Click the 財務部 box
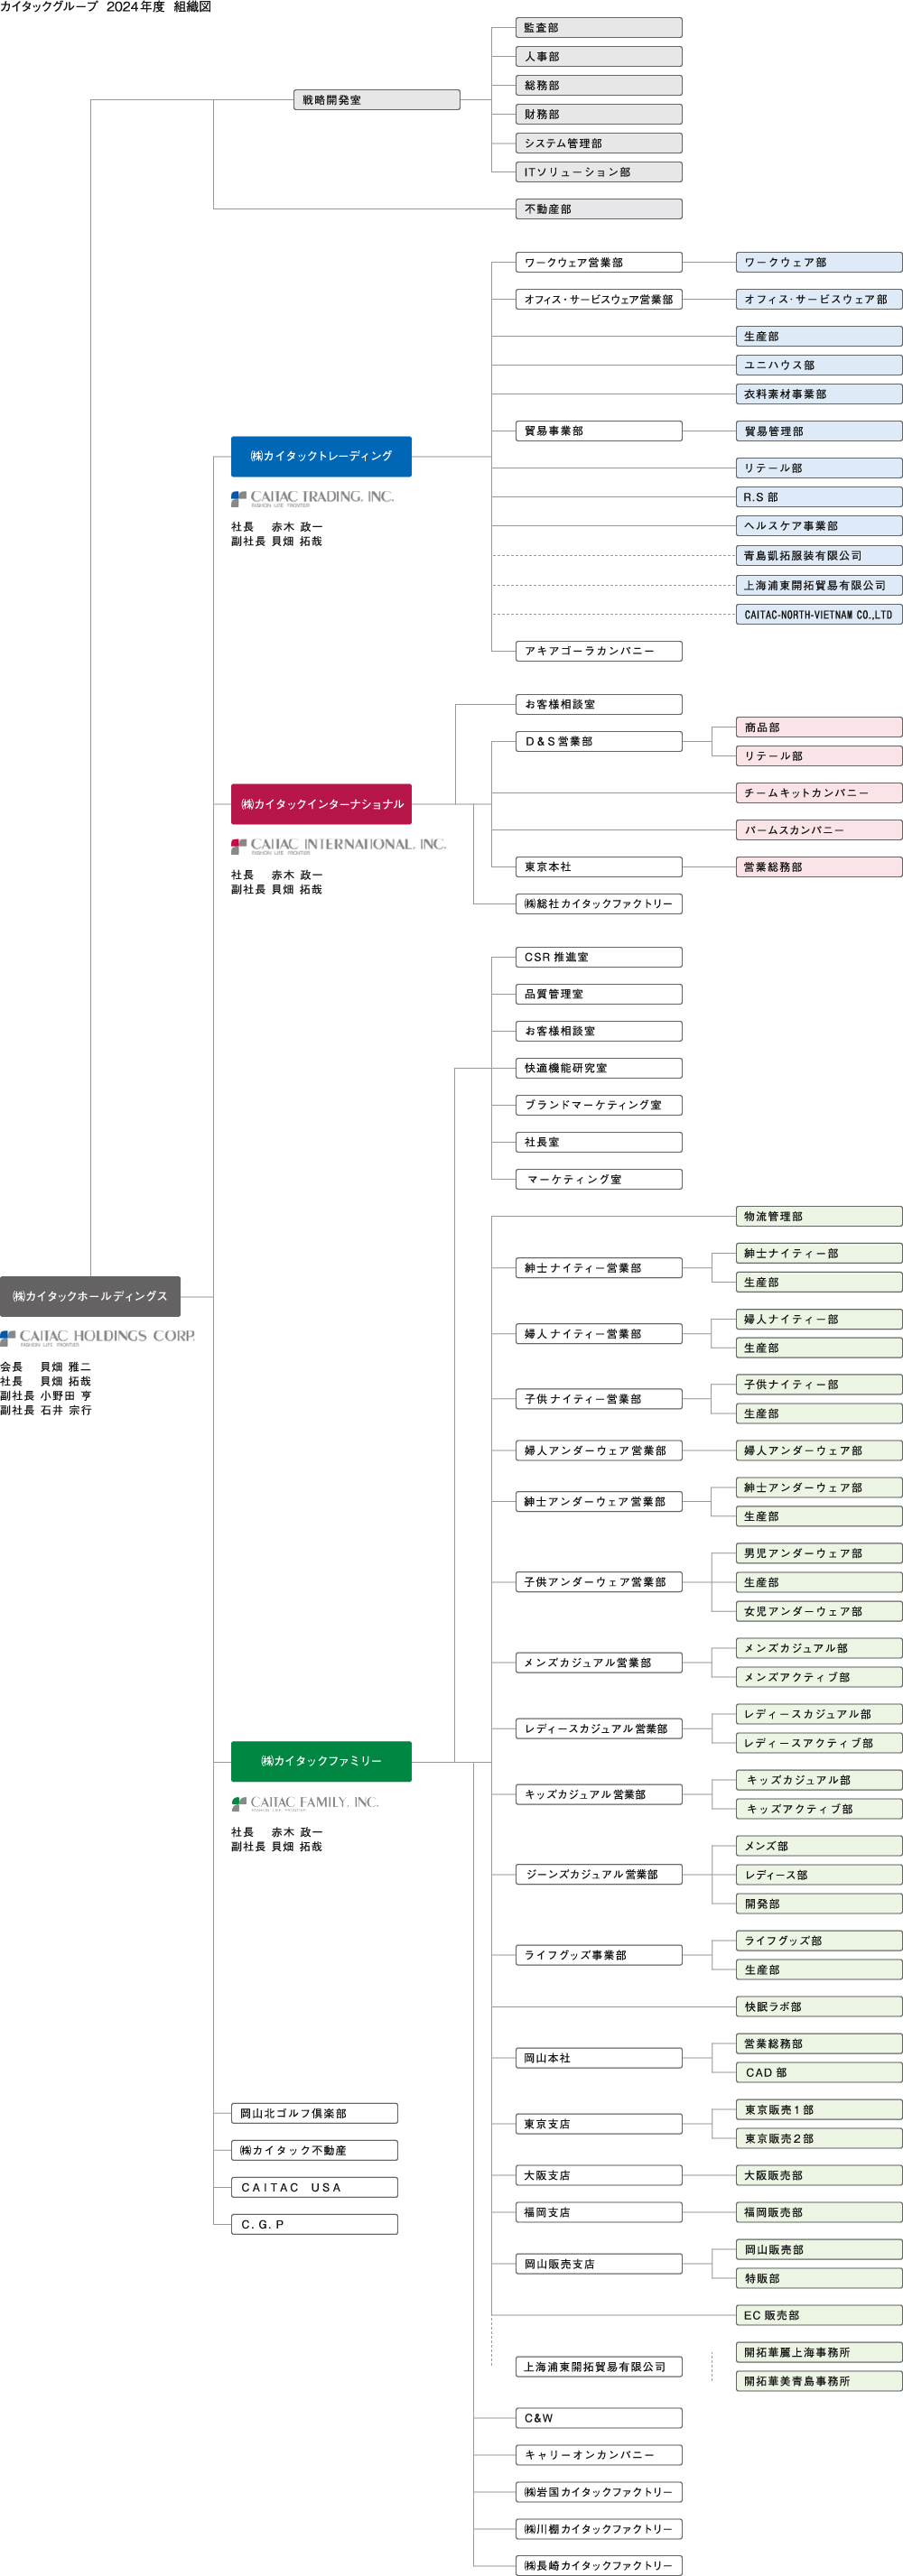 [599, 114]
